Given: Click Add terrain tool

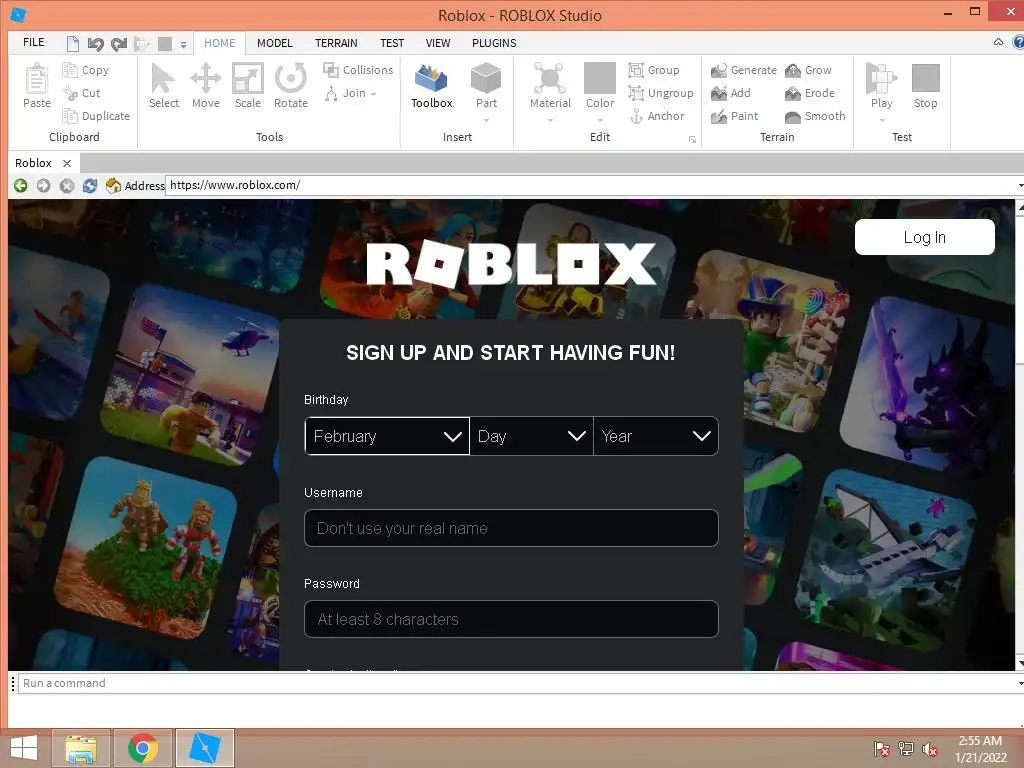Looking at the screenshot, I should 731,93.
